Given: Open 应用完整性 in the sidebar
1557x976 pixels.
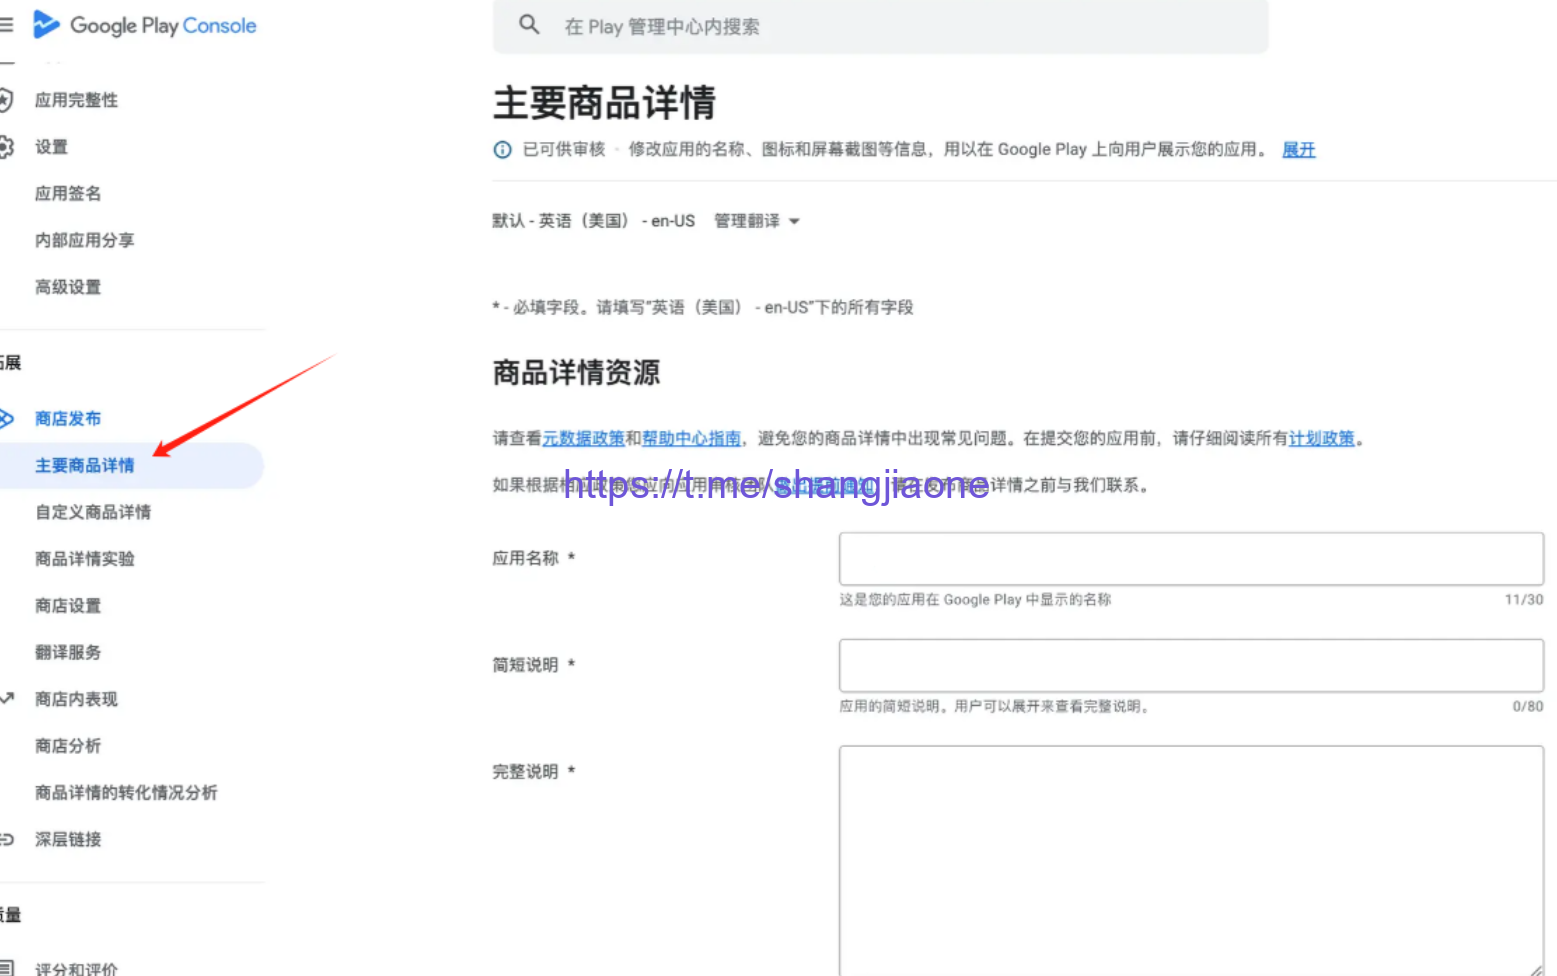Looking at the screenshot, I should (x=76, y=100).
